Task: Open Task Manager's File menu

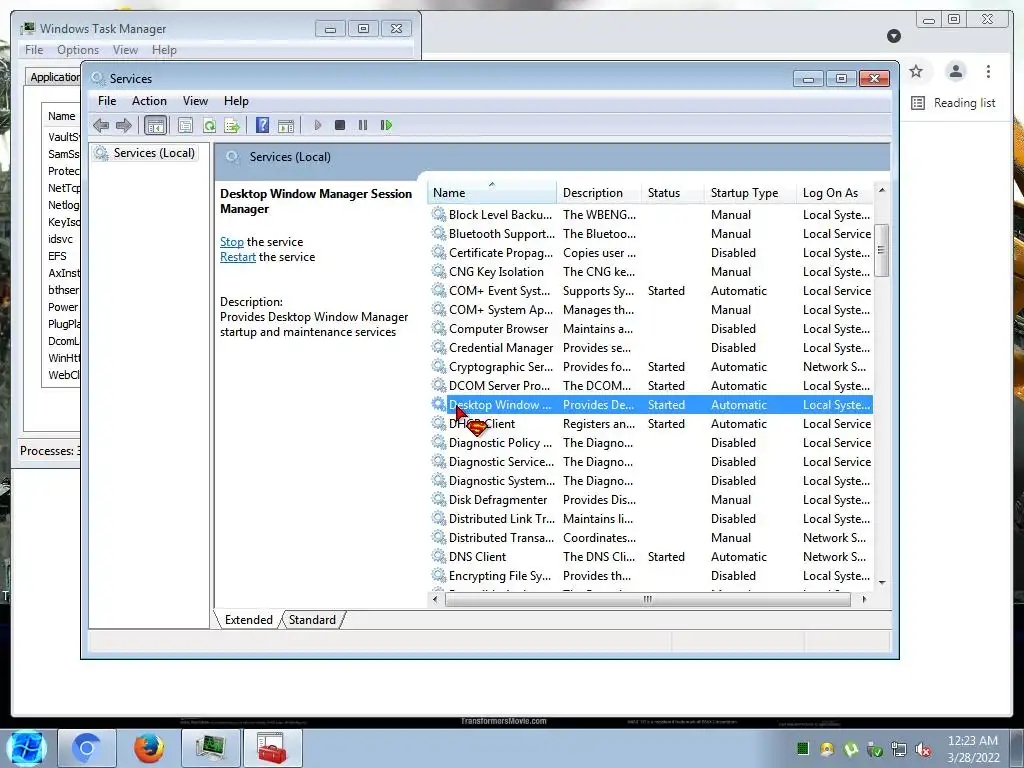Action: (34, 50)
